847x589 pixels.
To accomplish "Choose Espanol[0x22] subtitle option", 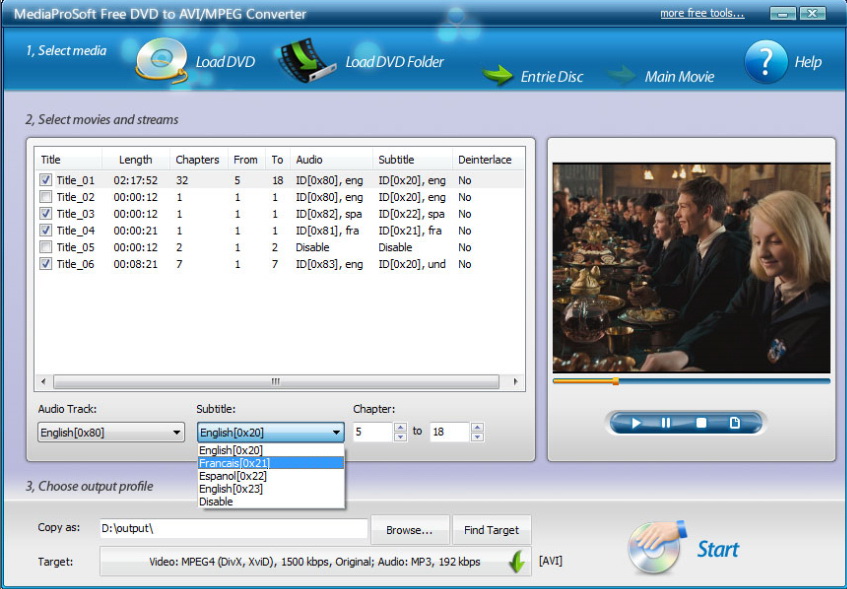I will point(271,476).
